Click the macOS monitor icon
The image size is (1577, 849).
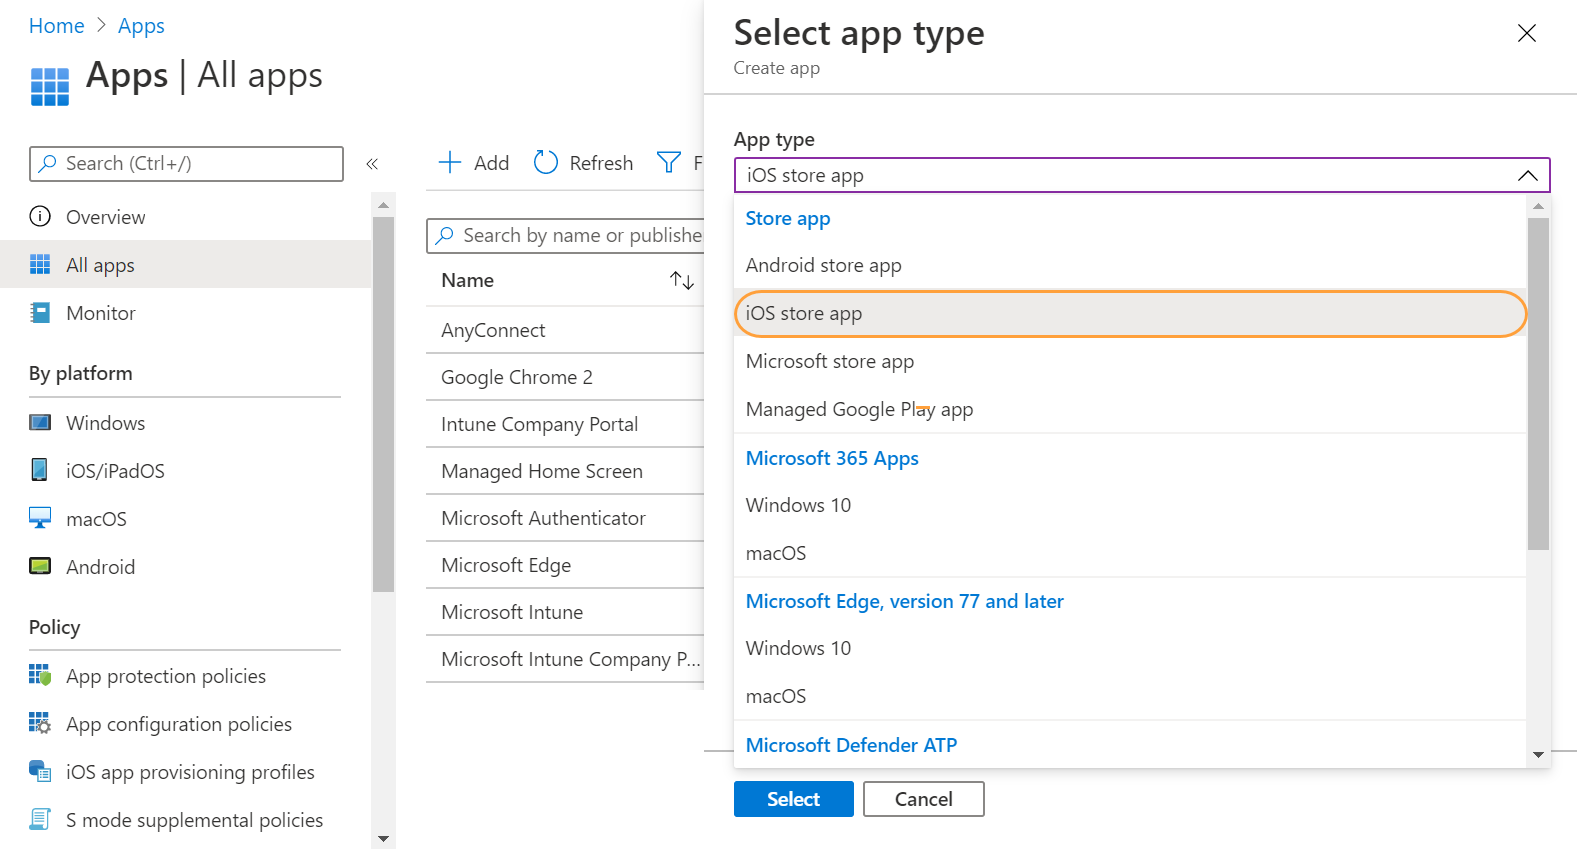tap(40, 517)
